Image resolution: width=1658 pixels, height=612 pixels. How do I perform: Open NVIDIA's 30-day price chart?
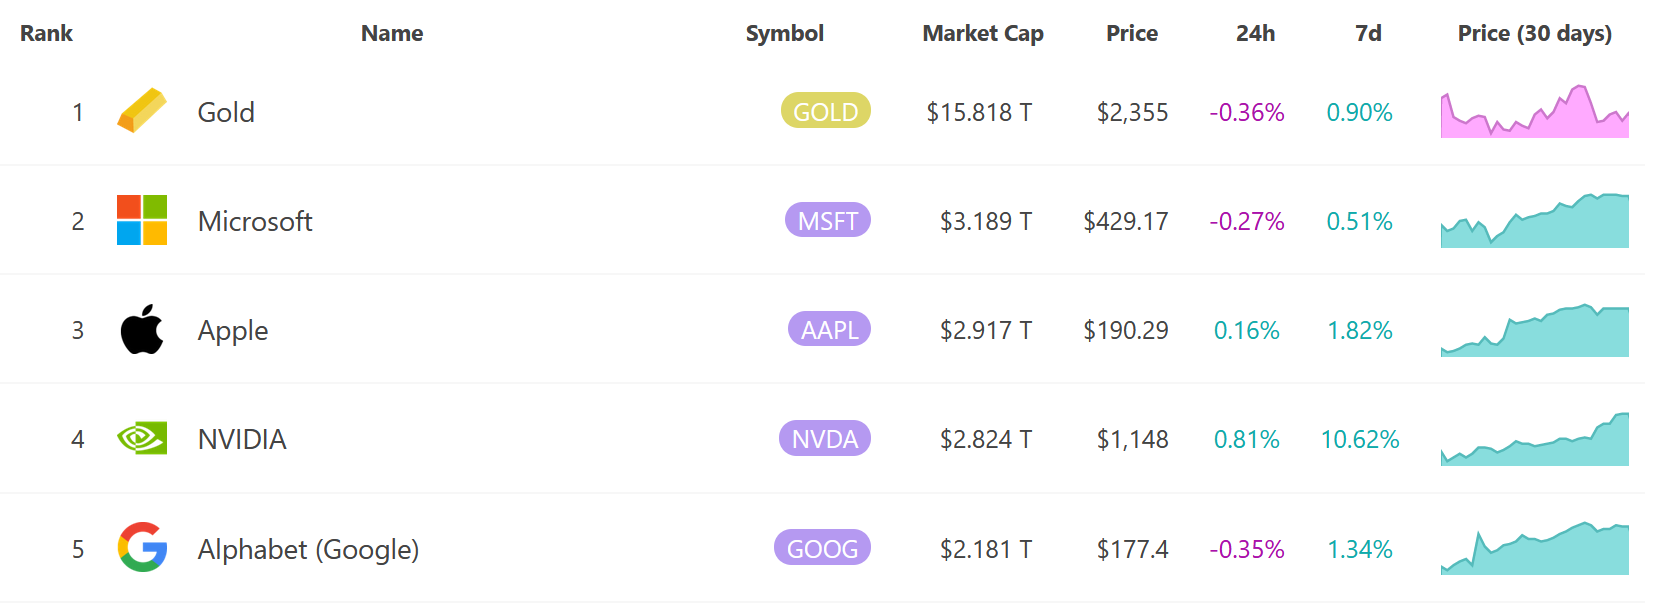coord(1534,441)
